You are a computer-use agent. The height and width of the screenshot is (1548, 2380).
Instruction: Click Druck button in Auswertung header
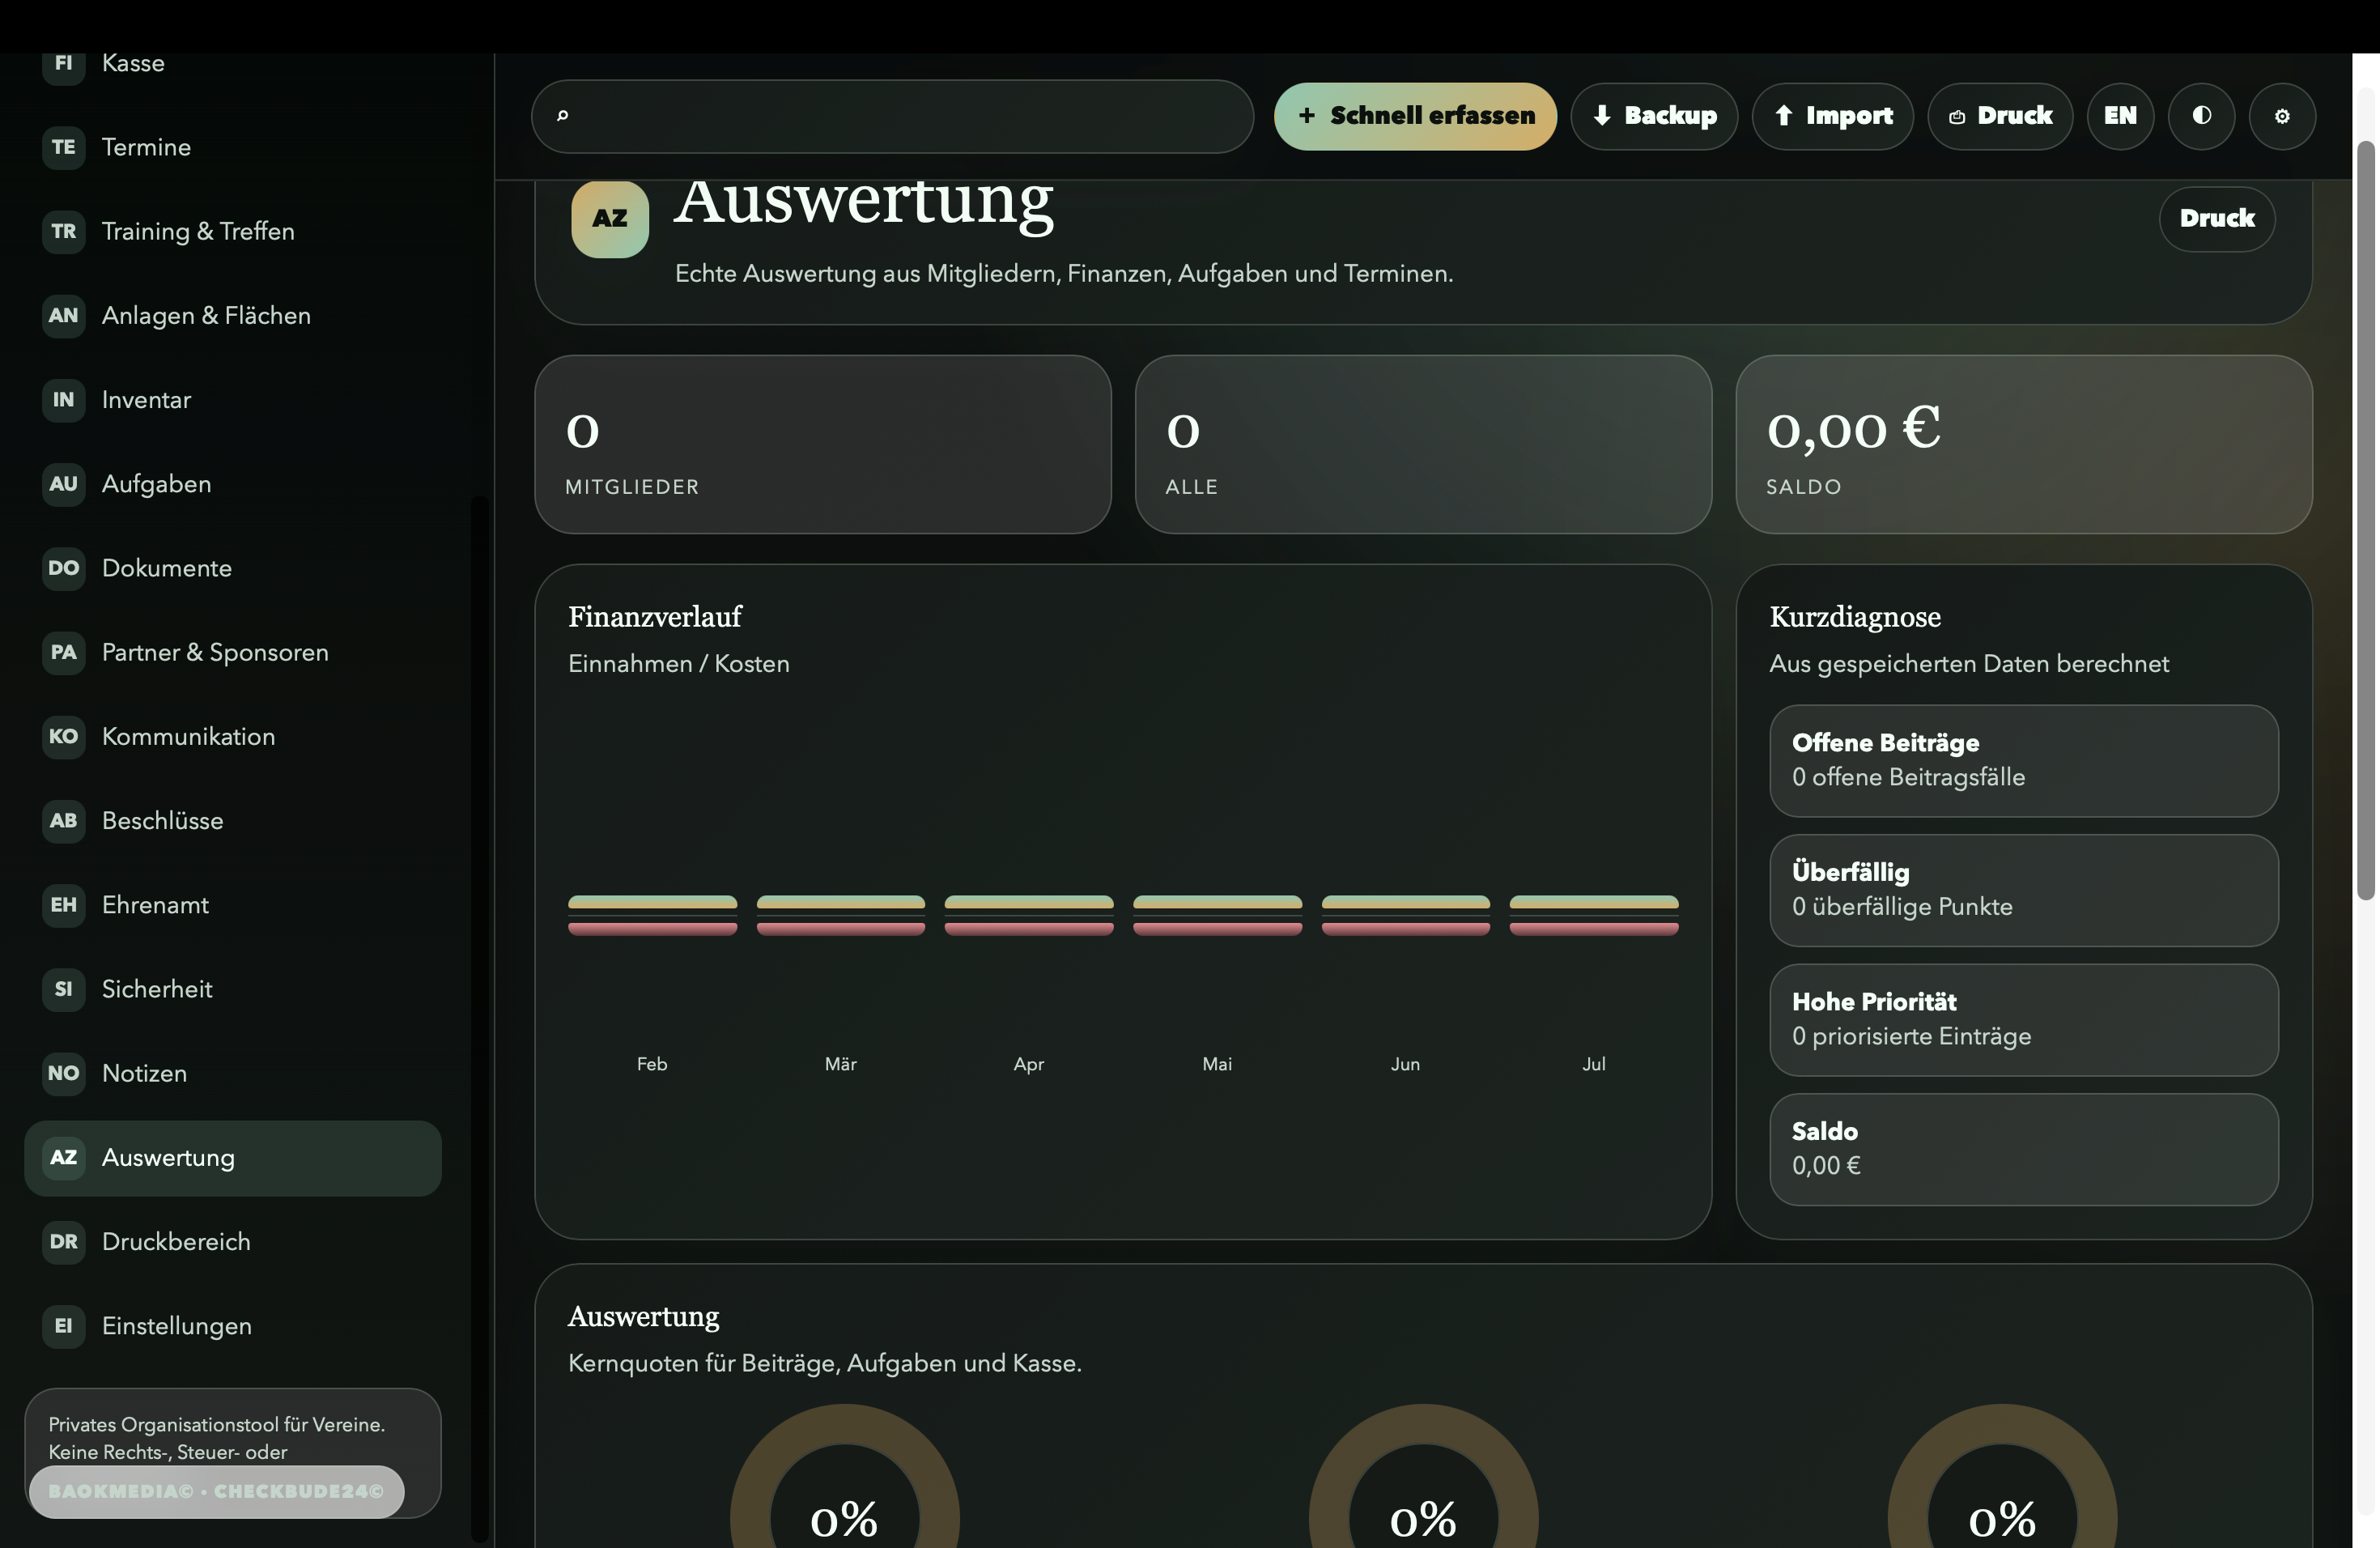point(2217,219)
